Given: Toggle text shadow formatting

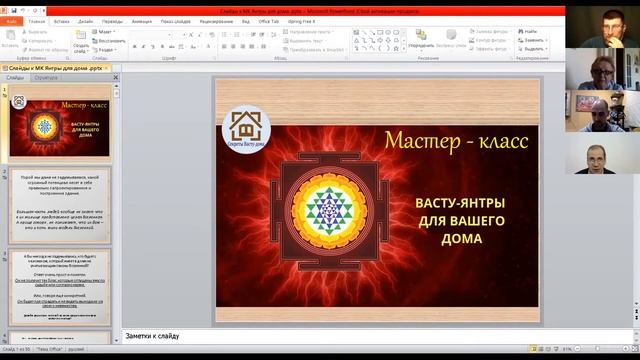Looking at the screenshot, I should pos(162,47).
